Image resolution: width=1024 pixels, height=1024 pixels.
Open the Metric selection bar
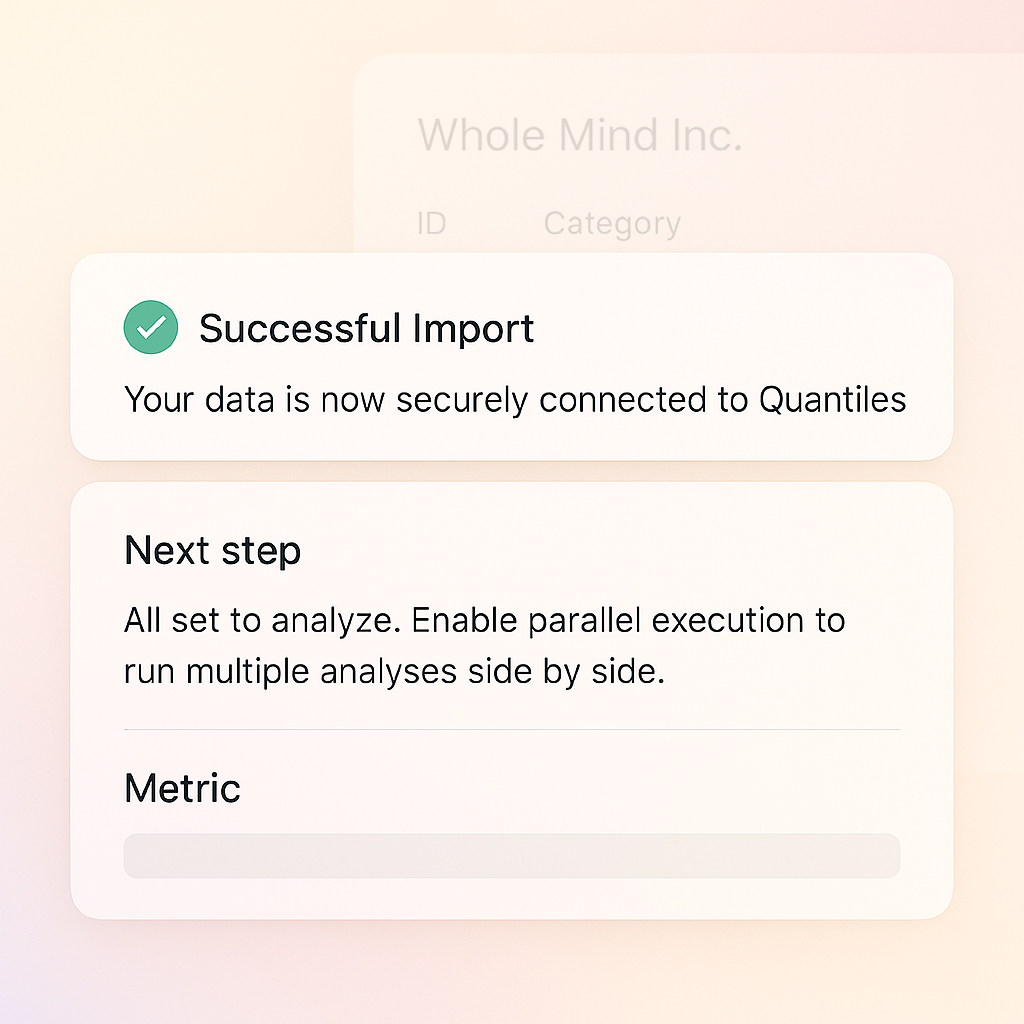click(x=512, y=856)
